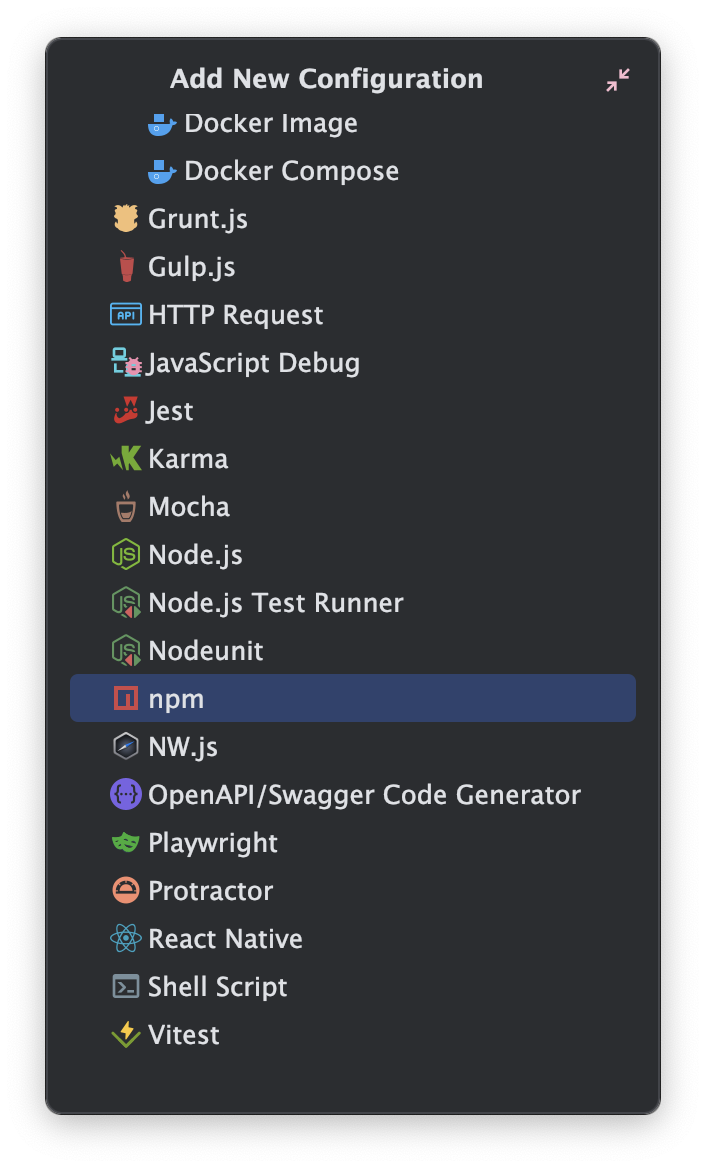The image size is (706, 1168).
Task: Select the Mocha coffee cup icon
Action: pyautogui.click(x=126, y=507)
